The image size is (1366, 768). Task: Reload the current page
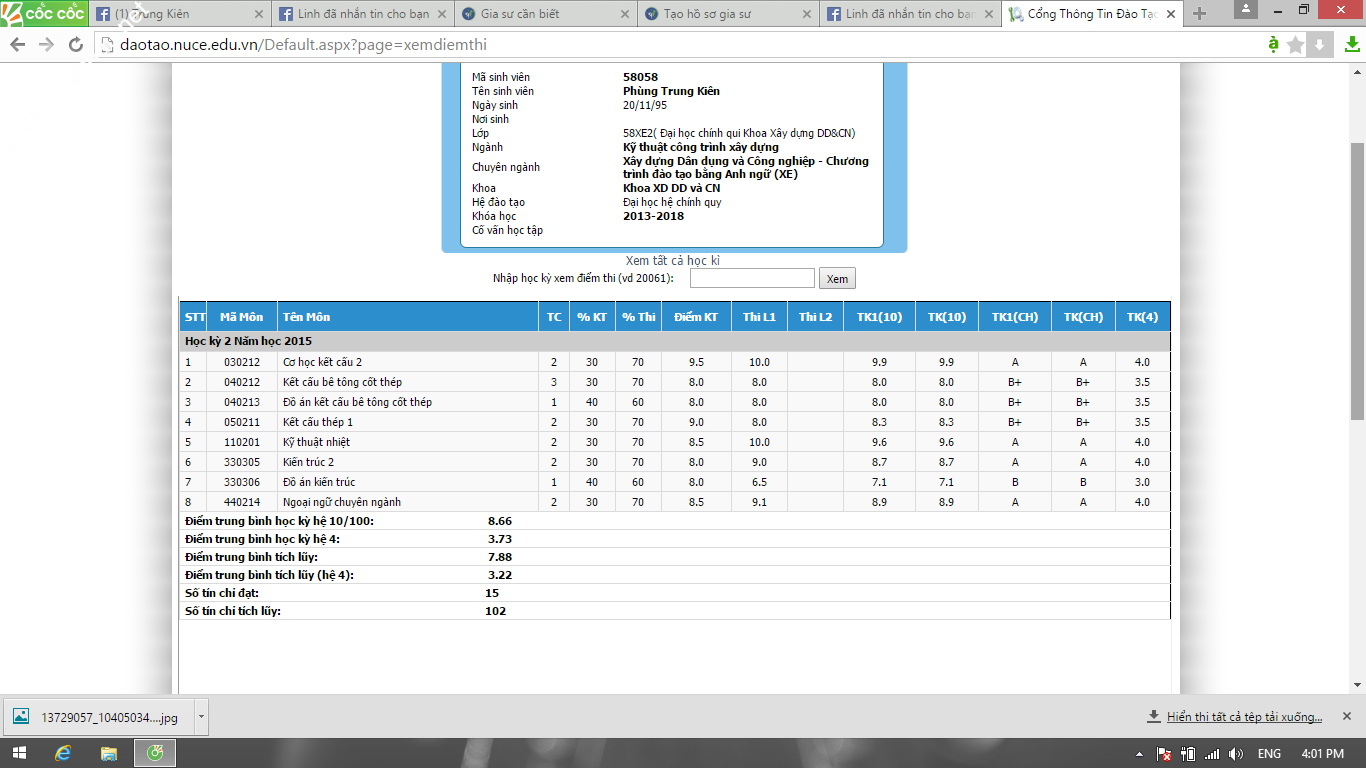pyautogui.click(x=75, y=45)
